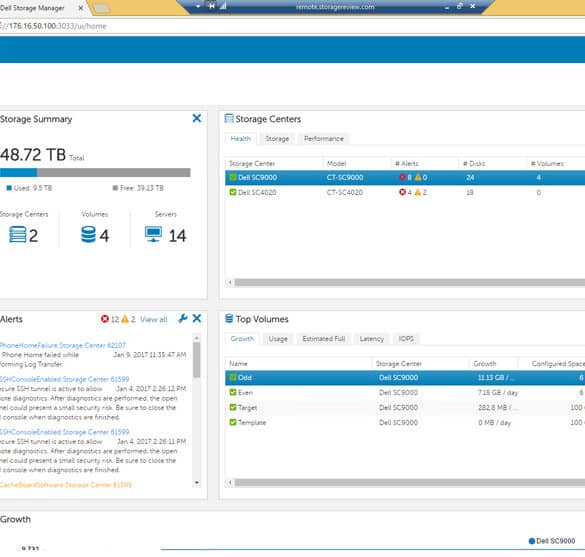
Task: Click Top Volumes scroll-left arrow
Action: click(x=230, y=482)
